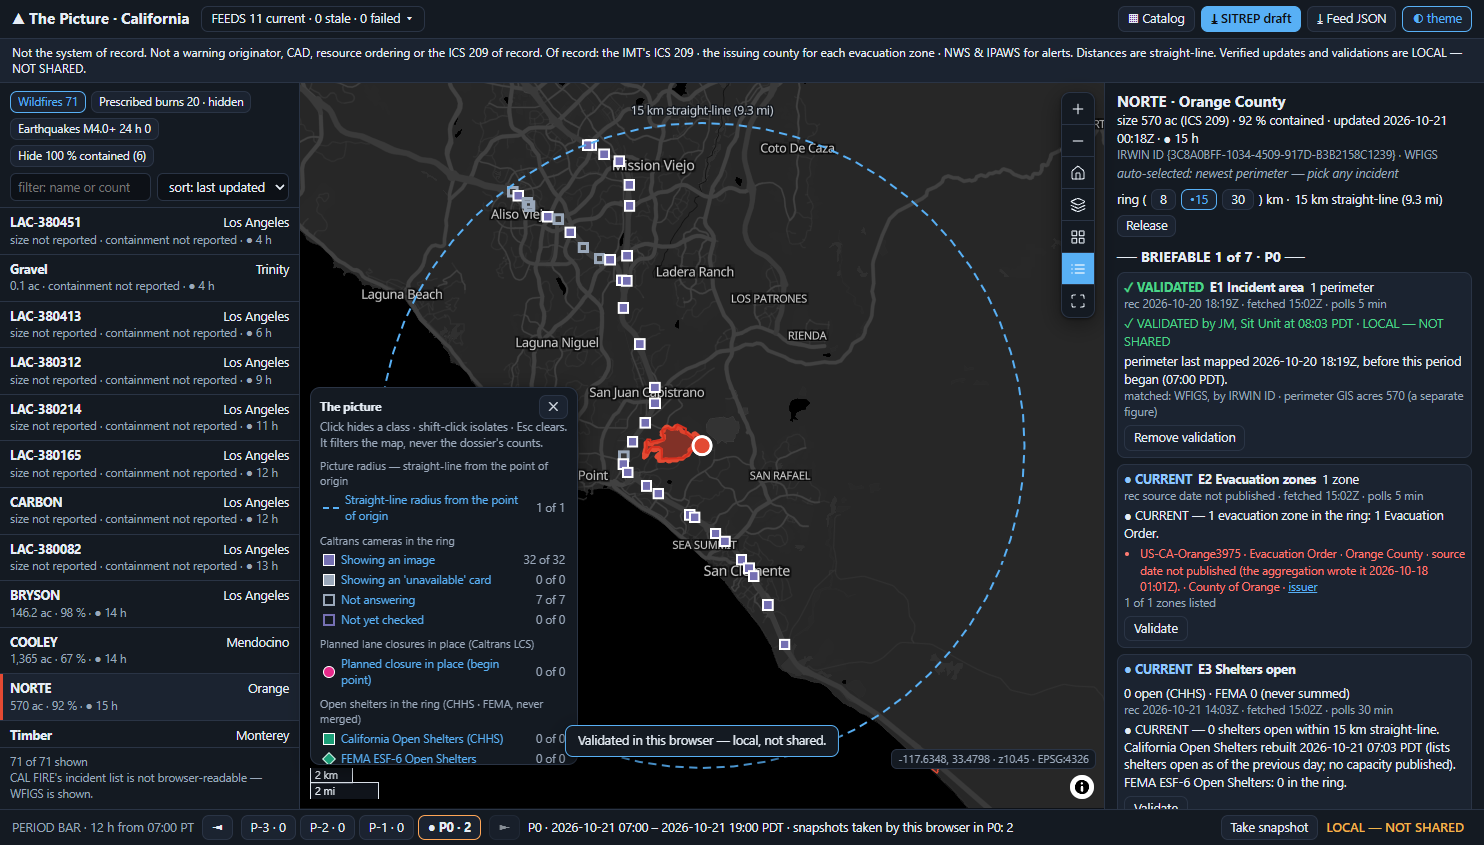Viewport: 1484px width, 845px height.
Task: Select the 8 km ring radius
Action: pos(1163,200)
